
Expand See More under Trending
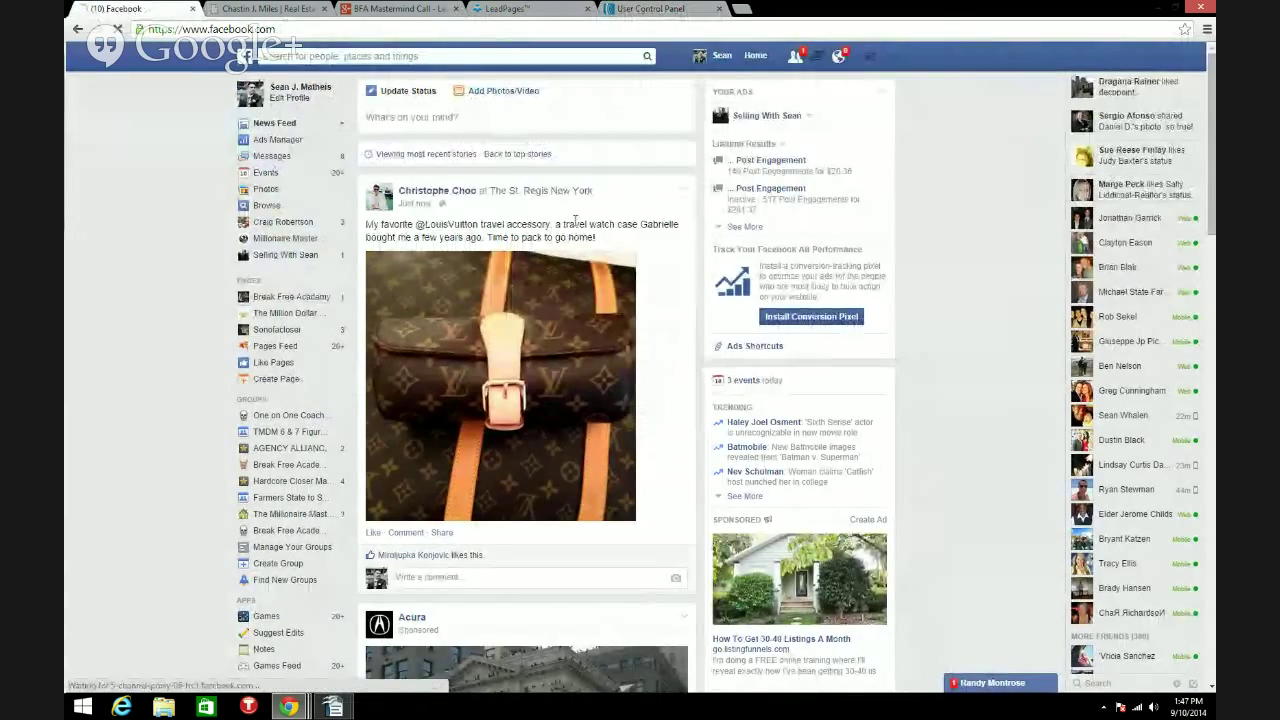point(744,496)
